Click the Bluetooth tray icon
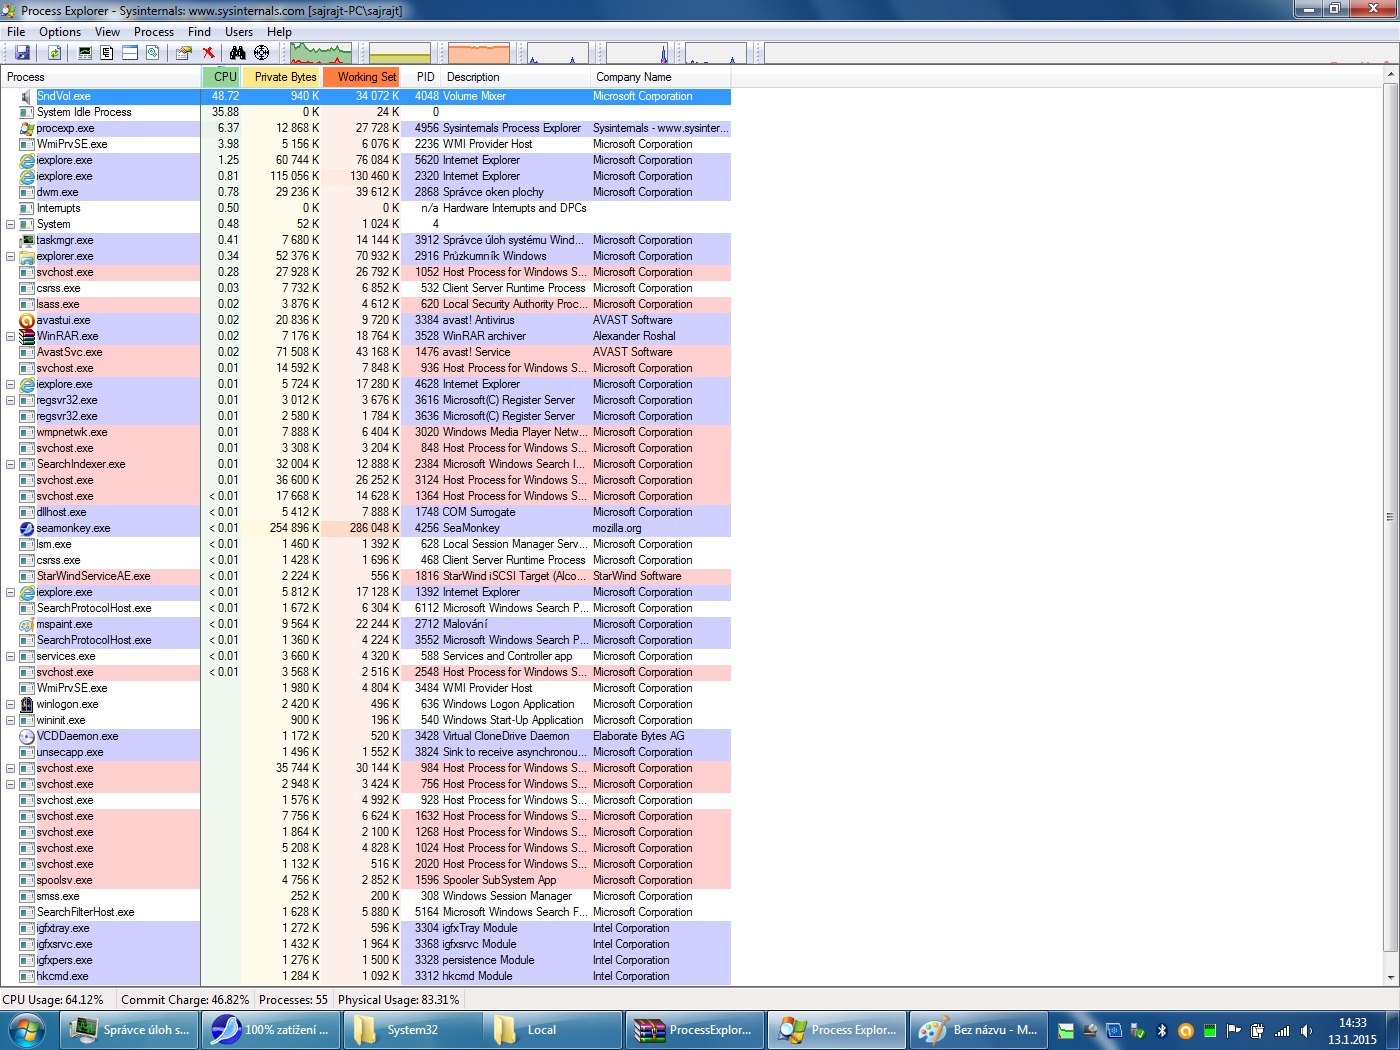Screen dimensions: 1400x1050 point(1162,1031)
